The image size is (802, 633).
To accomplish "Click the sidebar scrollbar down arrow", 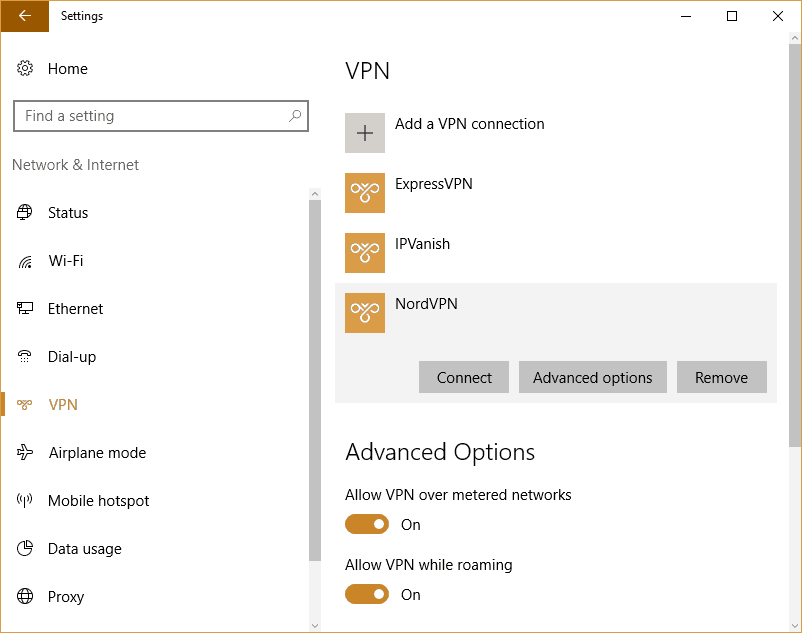I will 315,625.
